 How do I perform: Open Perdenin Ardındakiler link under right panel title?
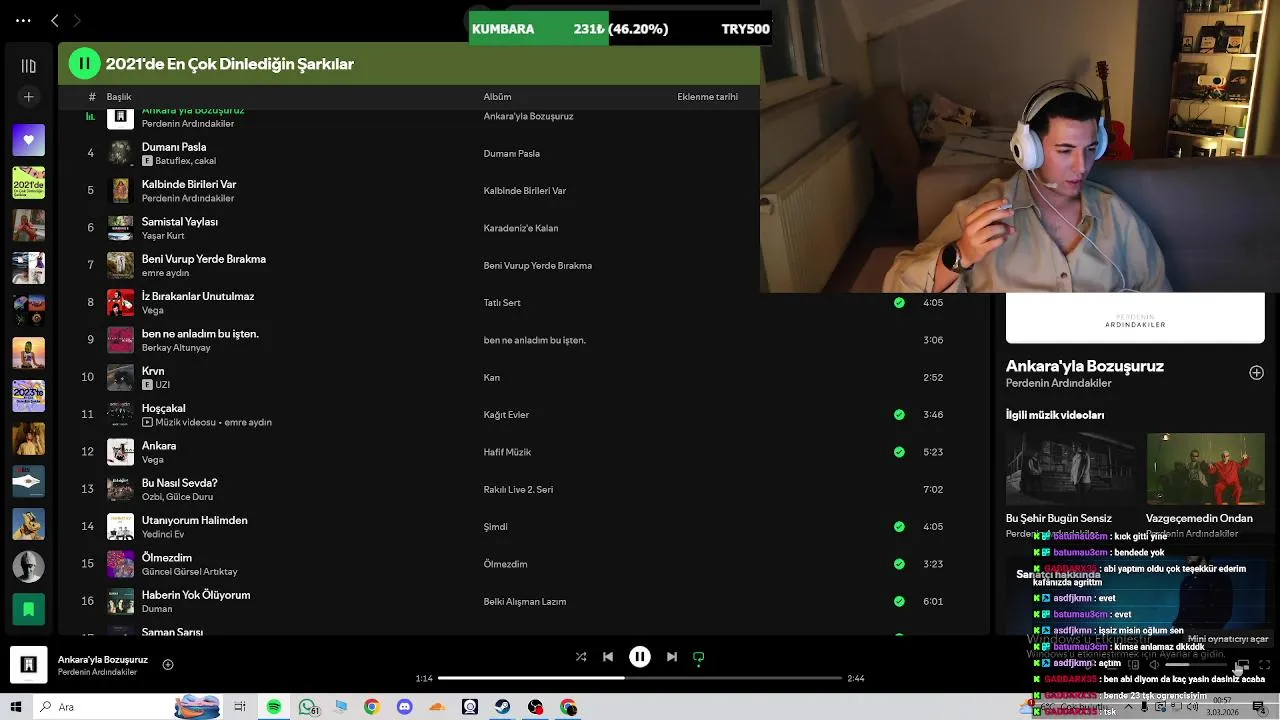1058,383
